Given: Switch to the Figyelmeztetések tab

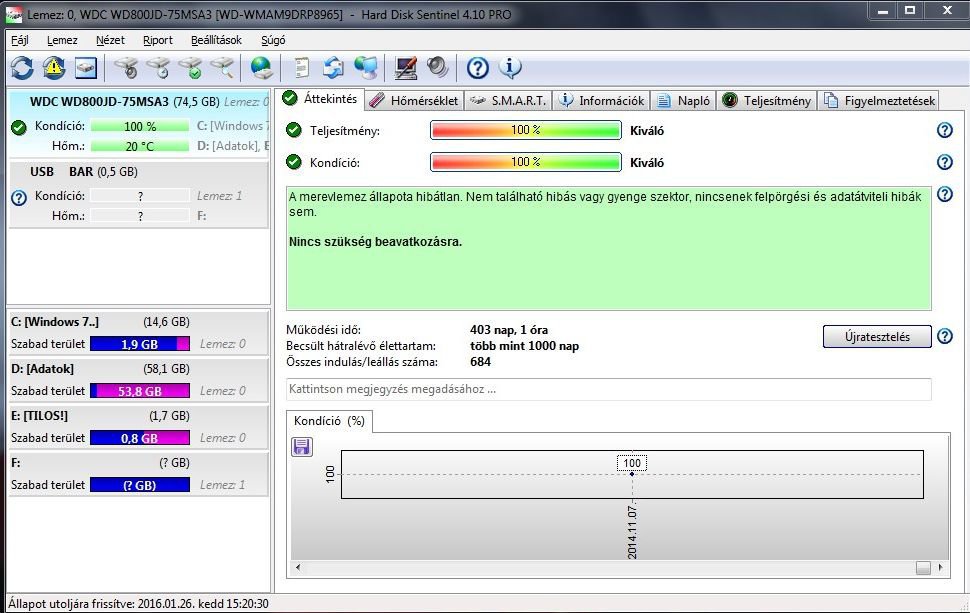Looking at the screenshot, I should (879, 101).
